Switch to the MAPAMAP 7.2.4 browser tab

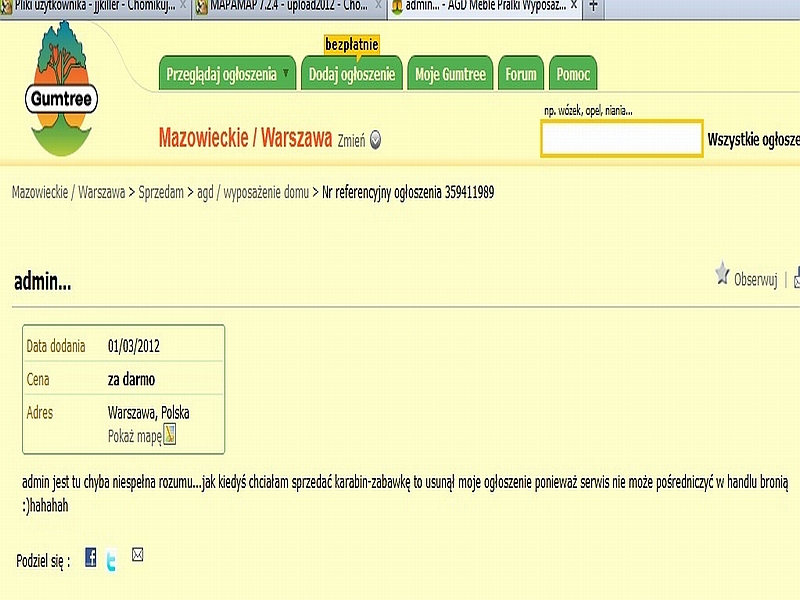283,6
